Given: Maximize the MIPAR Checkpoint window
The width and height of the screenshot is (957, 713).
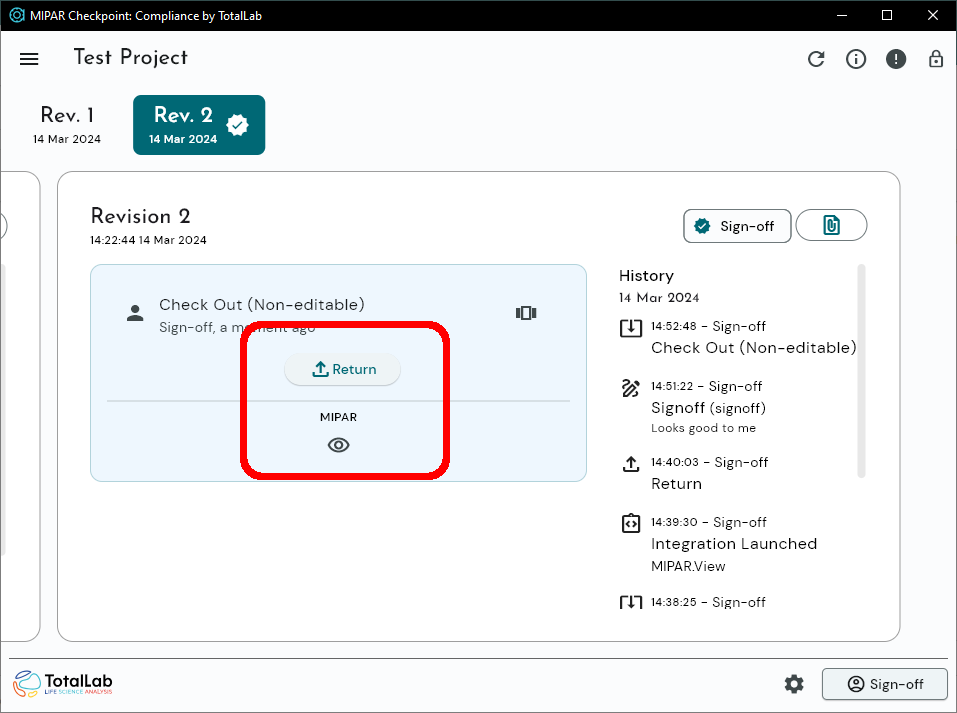Looking at the screenshot, I should click(887, 15).
